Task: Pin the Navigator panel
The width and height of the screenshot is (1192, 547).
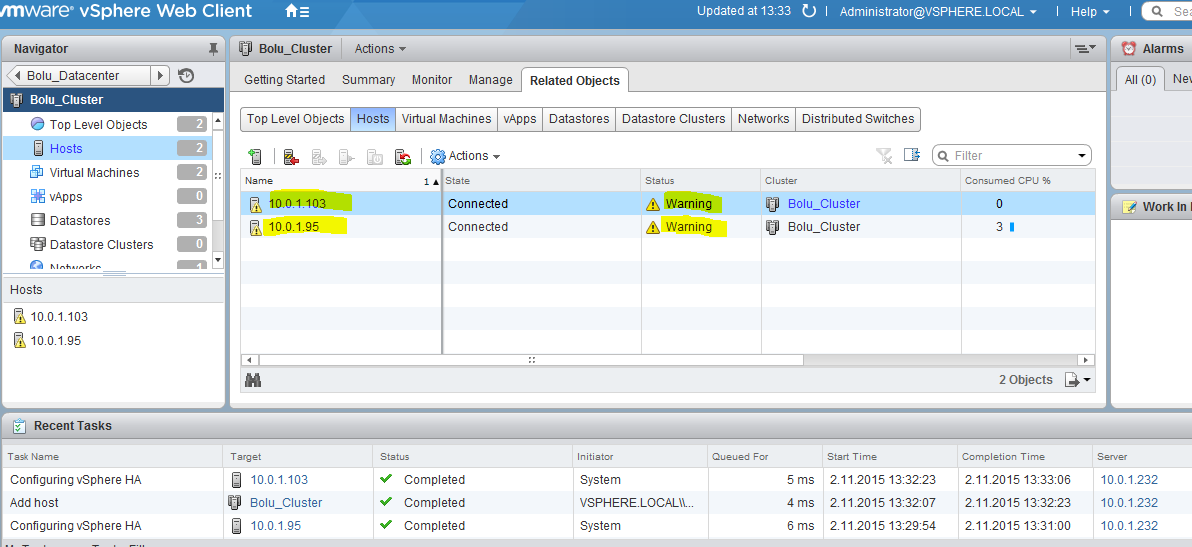Action: [213, 49]
